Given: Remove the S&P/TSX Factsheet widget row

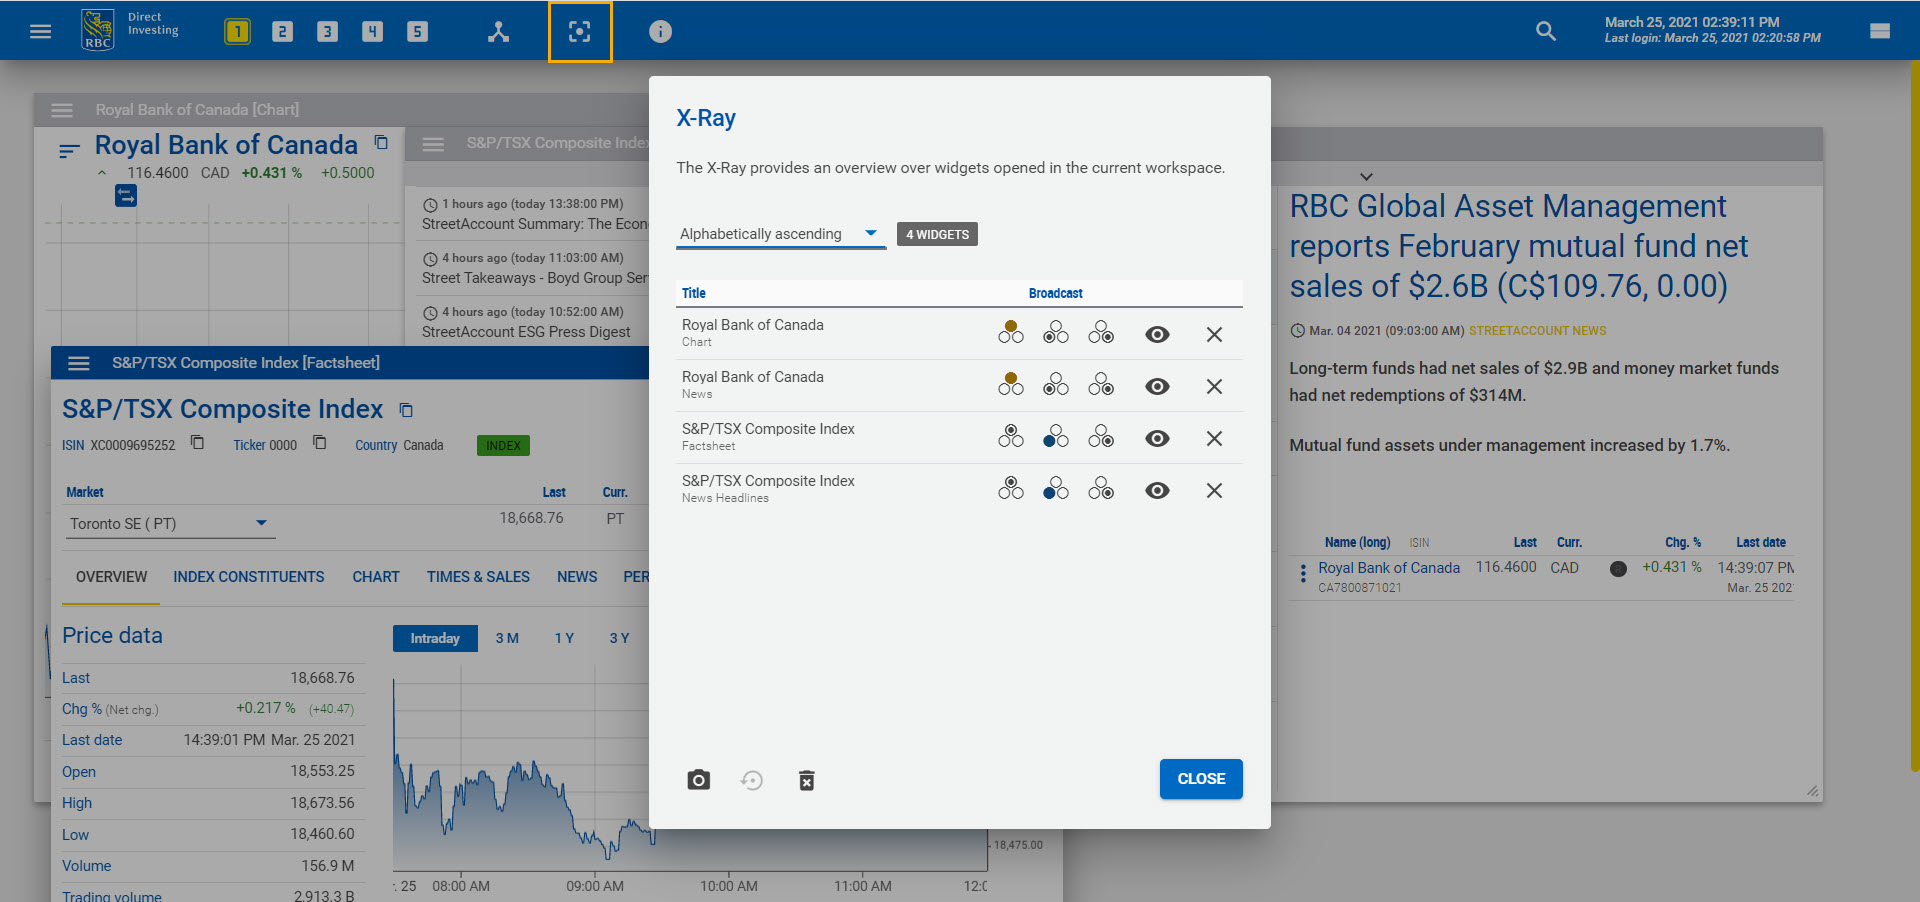Looking at the screenshot, I should click(1214, 439).
